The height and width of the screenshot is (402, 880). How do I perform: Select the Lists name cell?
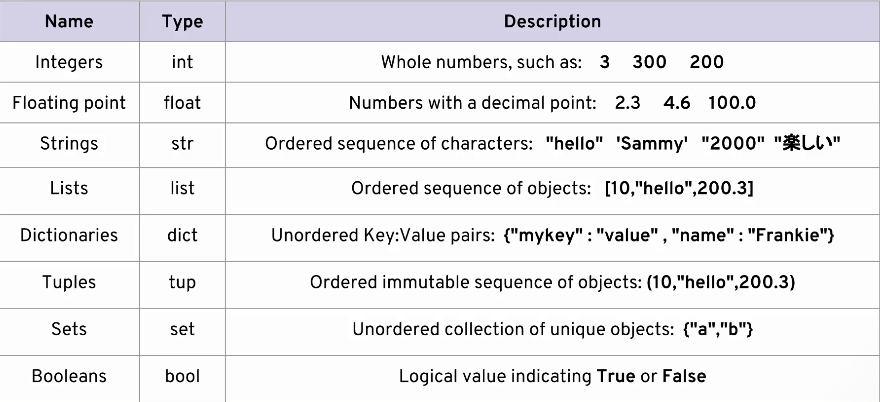(69, 188)
